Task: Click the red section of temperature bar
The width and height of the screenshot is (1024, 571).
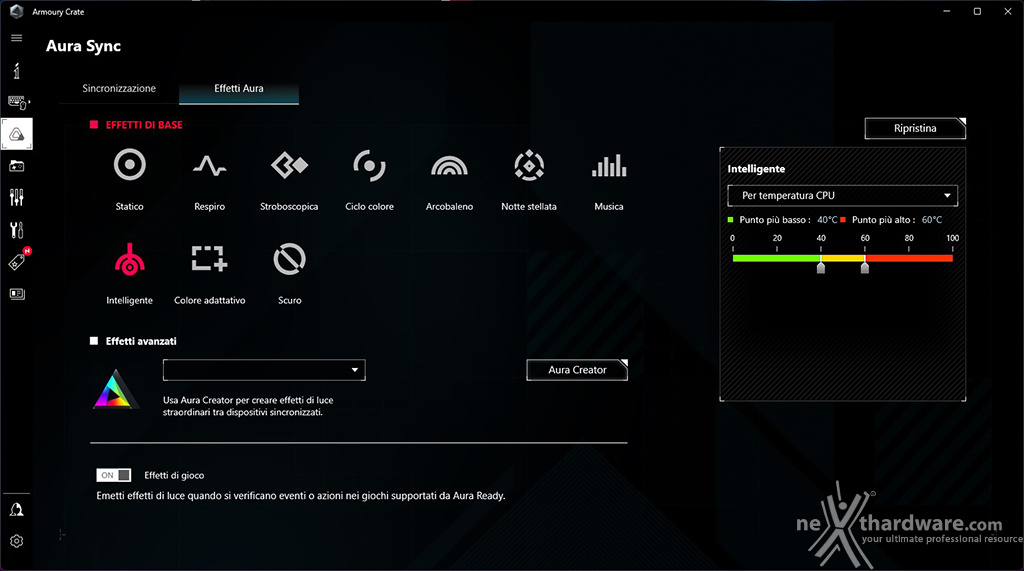Action: coord(908,258)
